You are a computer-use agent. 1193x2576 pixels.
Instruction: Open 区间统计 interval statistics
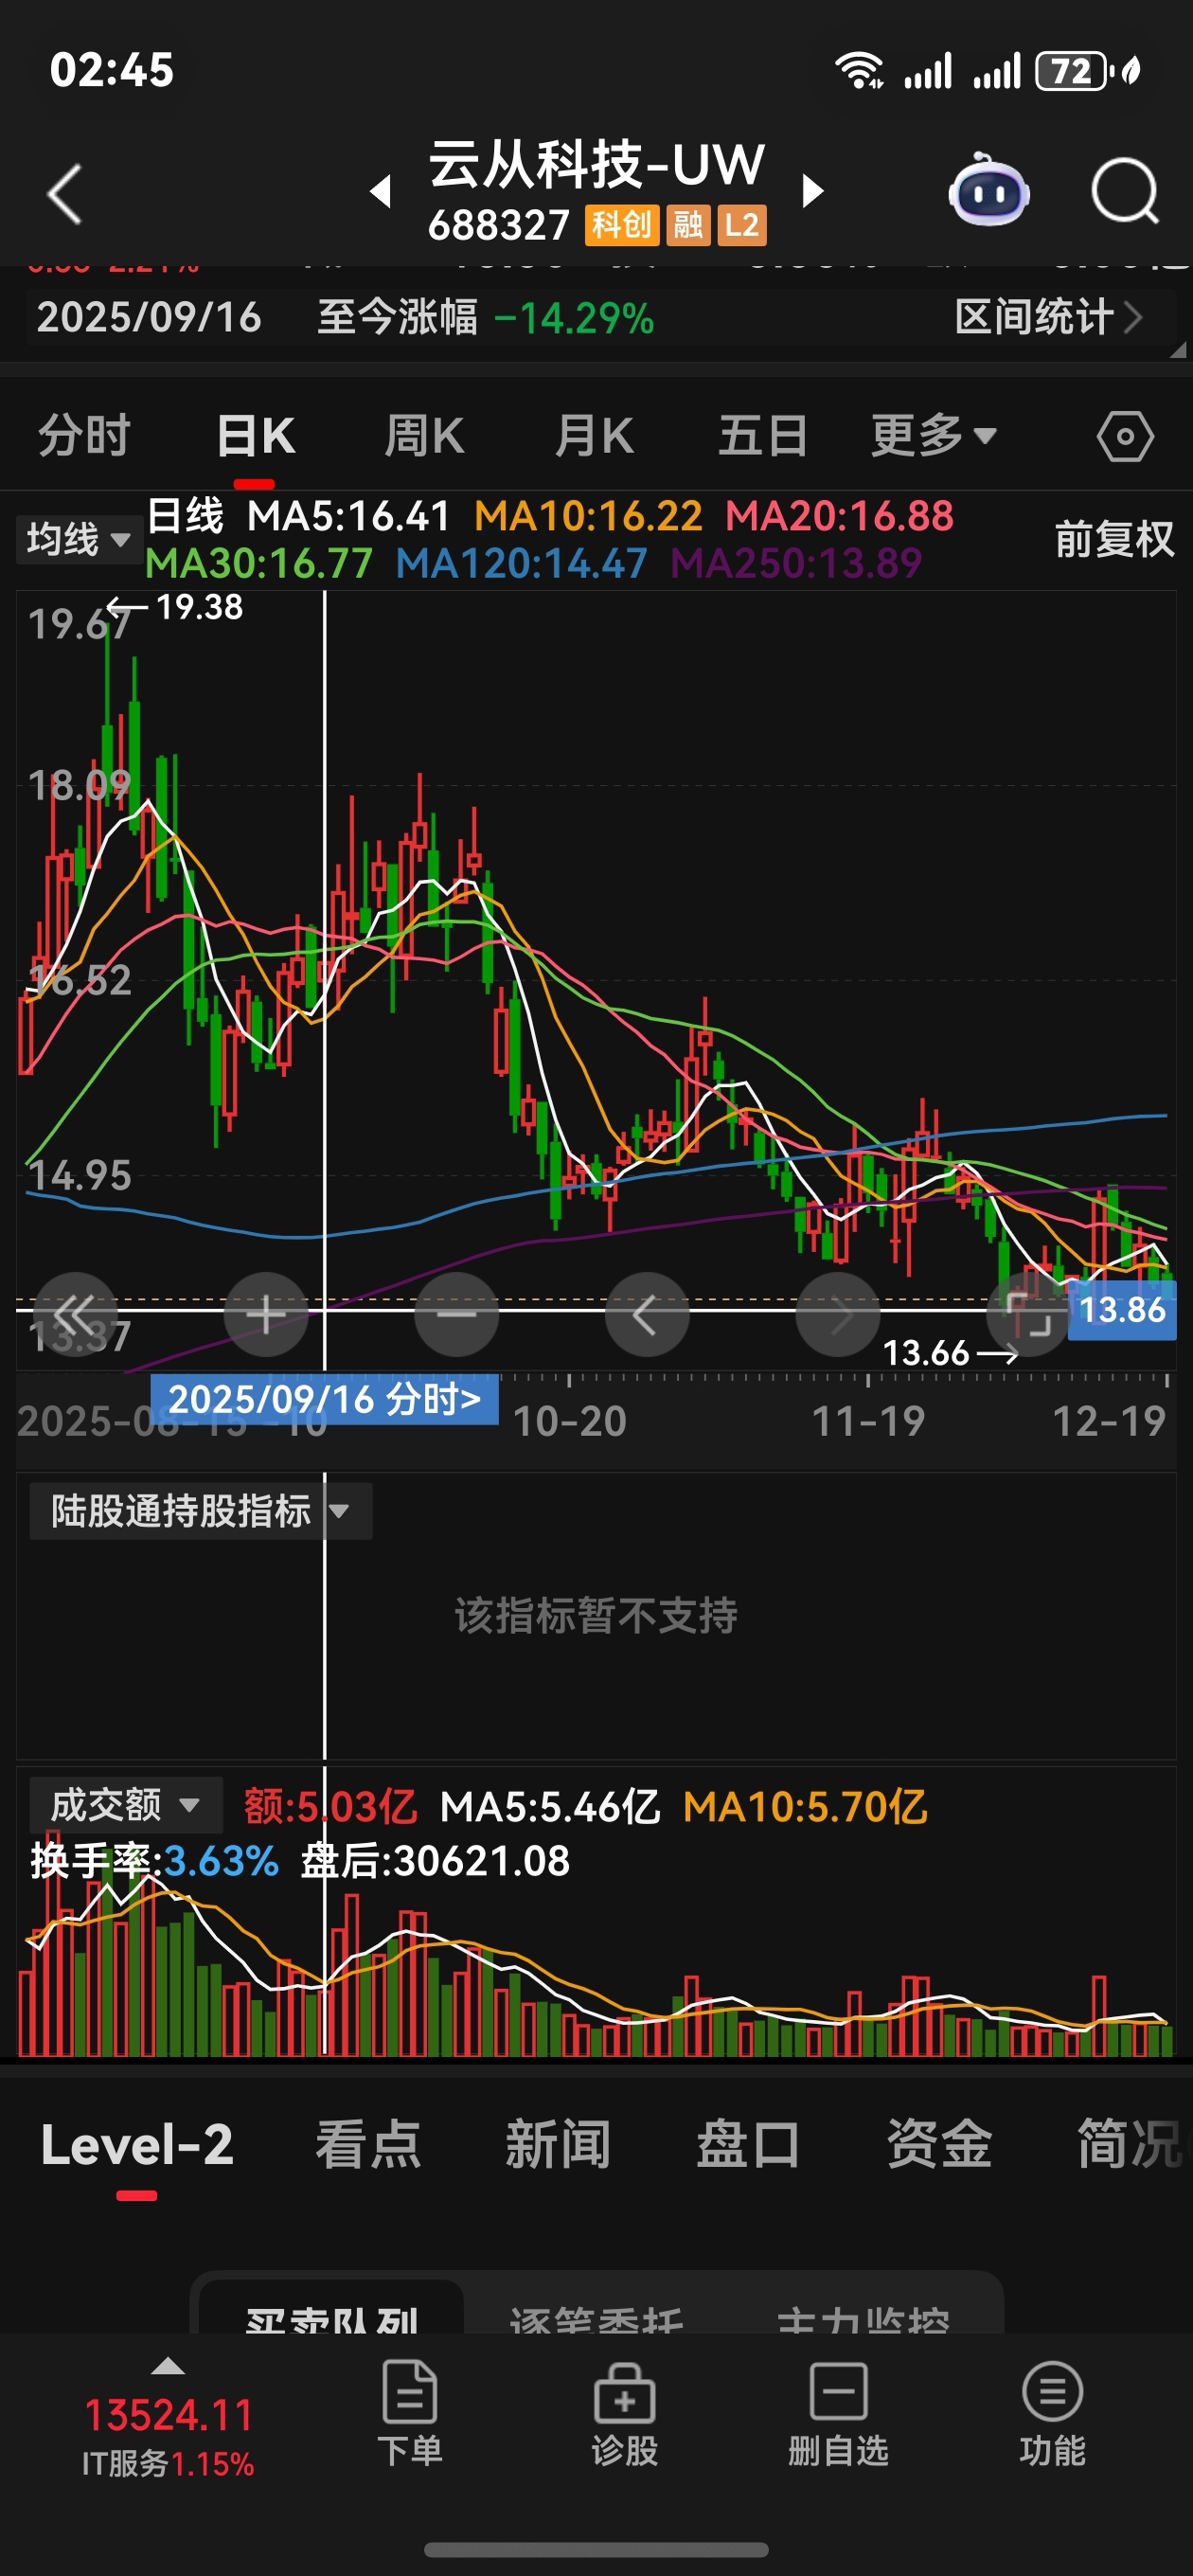(x=1048, y=318)
